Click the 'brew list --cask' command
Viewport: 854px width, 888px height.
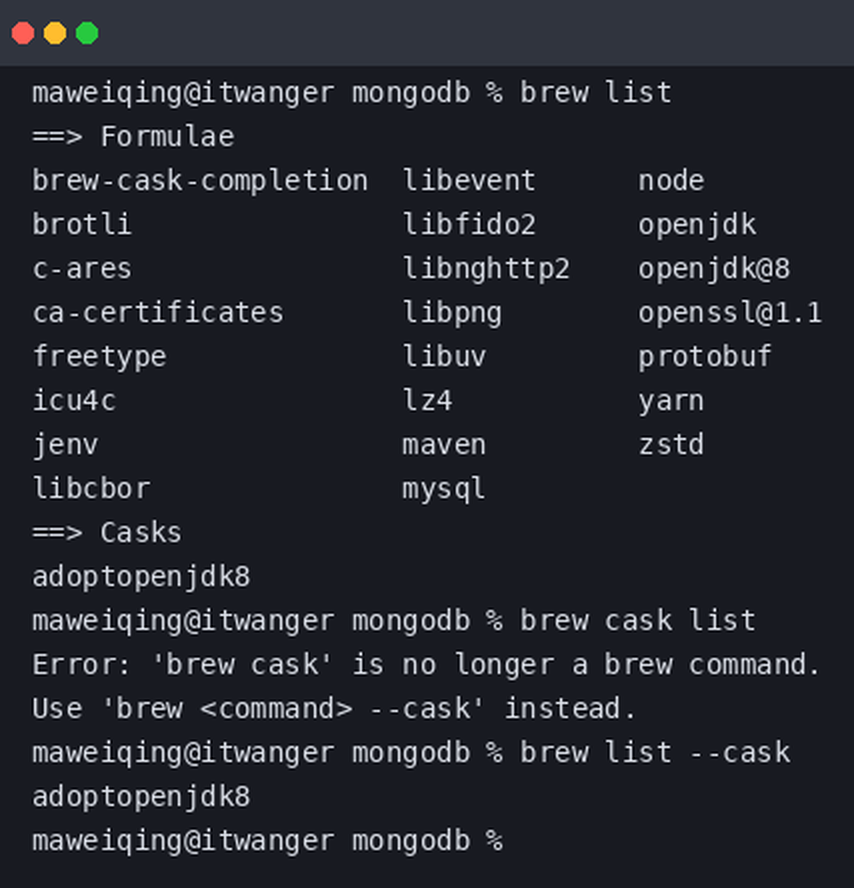pos(655,753)
